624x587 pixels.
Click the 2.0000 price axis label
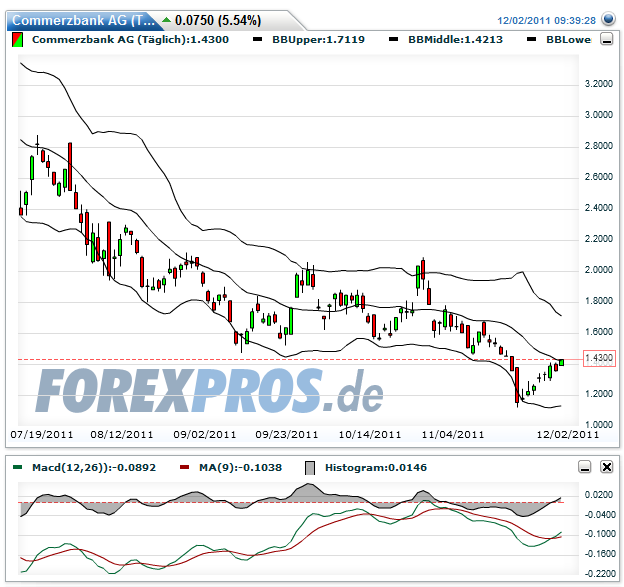[x=599, y=270]
